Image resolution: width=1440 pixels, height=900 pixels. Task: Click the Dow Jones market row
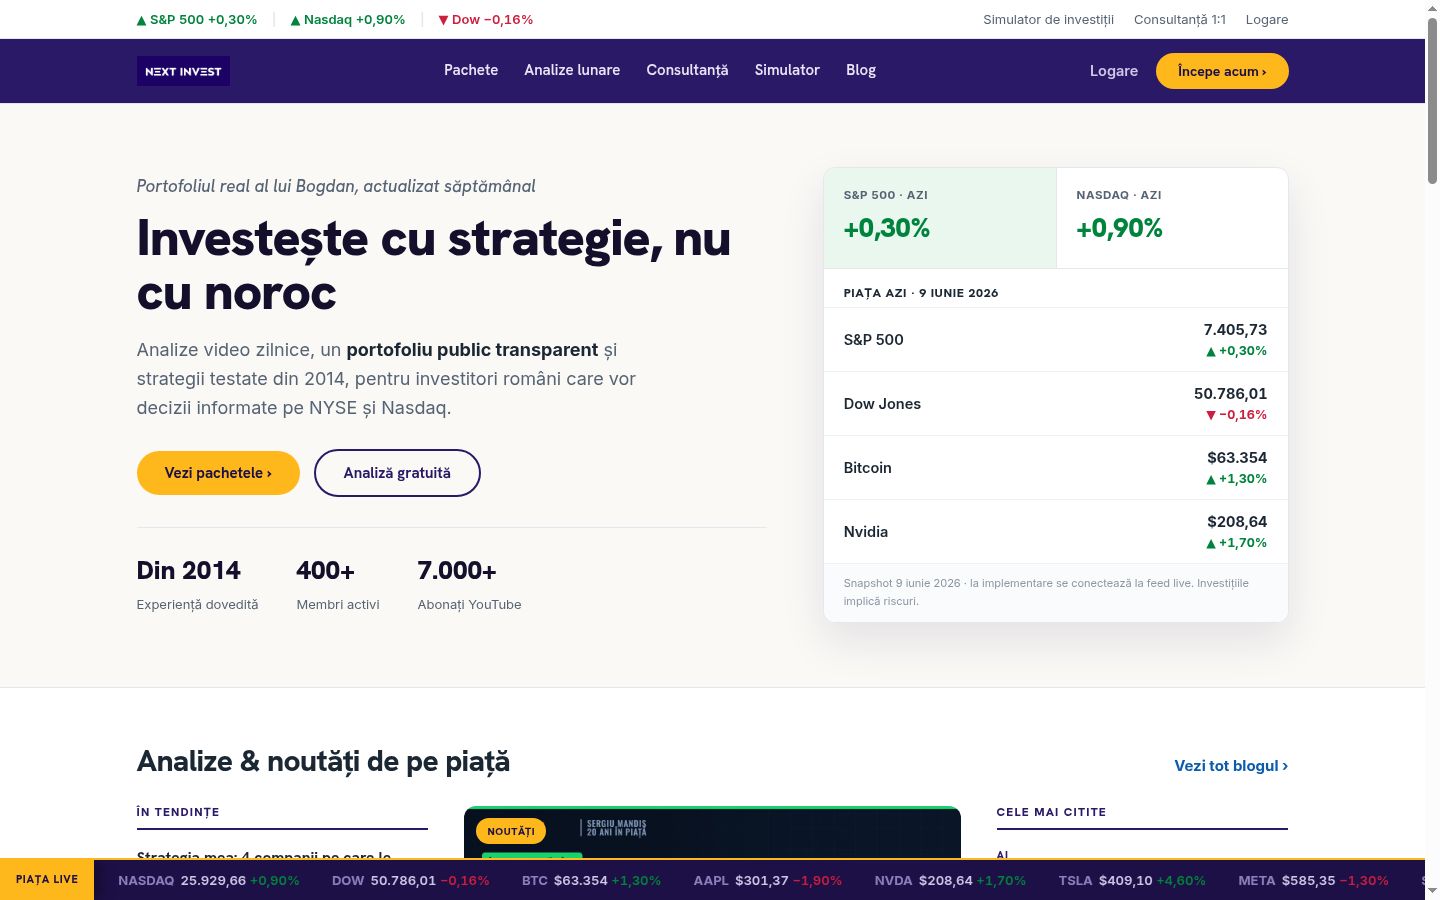[1056, 404]
